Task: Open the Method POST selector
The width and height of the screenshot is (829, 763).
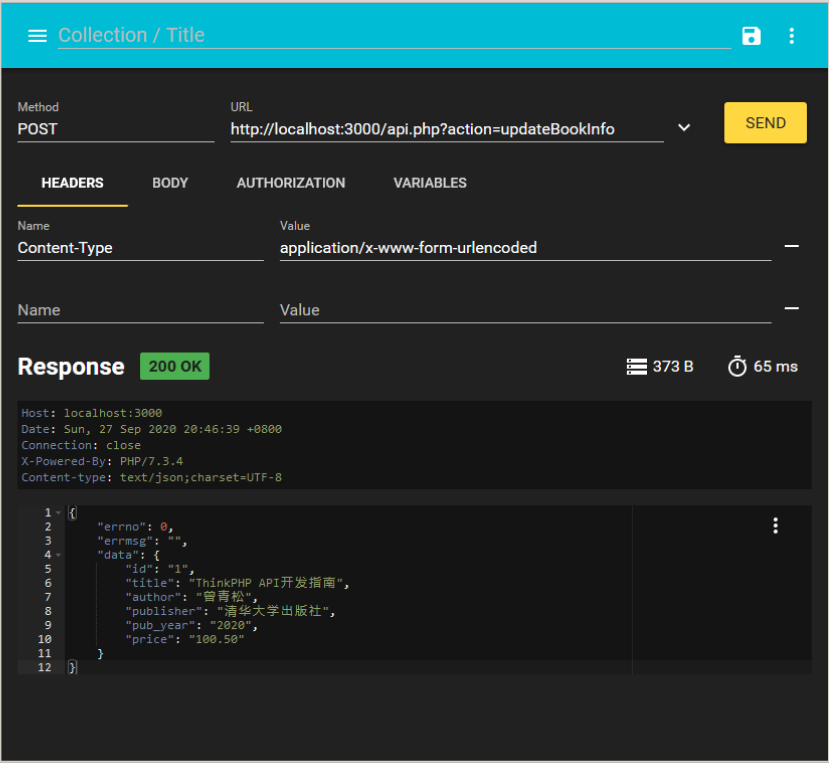Action: 116,129
